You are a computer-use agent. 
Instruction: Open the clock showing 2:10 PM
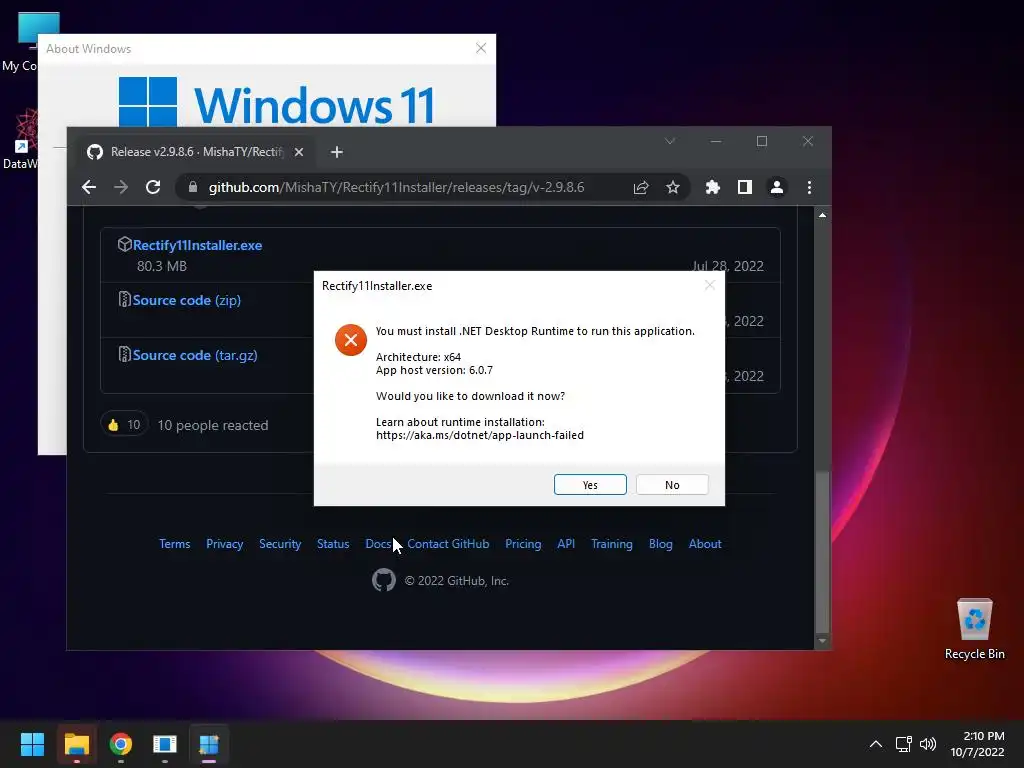click(977, 744)
